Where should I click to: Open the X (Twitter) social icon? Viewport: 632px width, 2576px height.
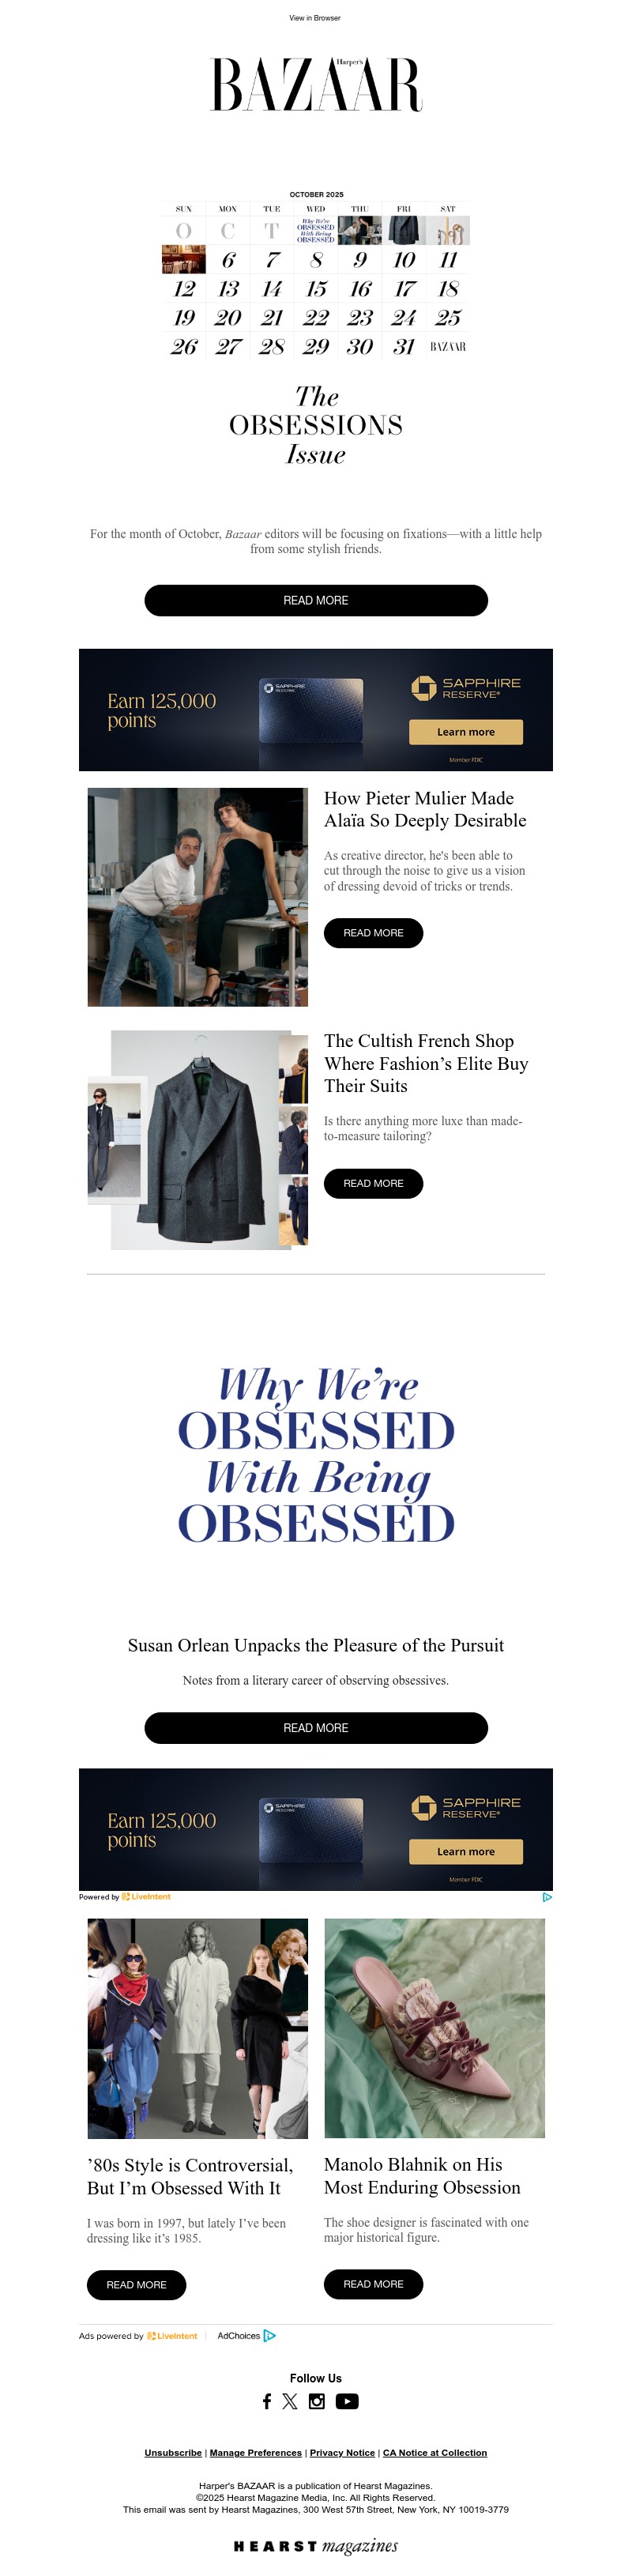pyautogui.click(x=290, y=2400)
